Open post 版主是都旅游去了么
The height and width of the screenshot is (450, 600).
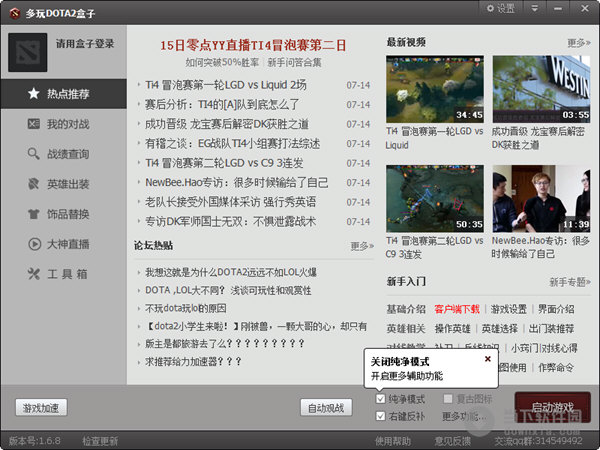point(225,344)
